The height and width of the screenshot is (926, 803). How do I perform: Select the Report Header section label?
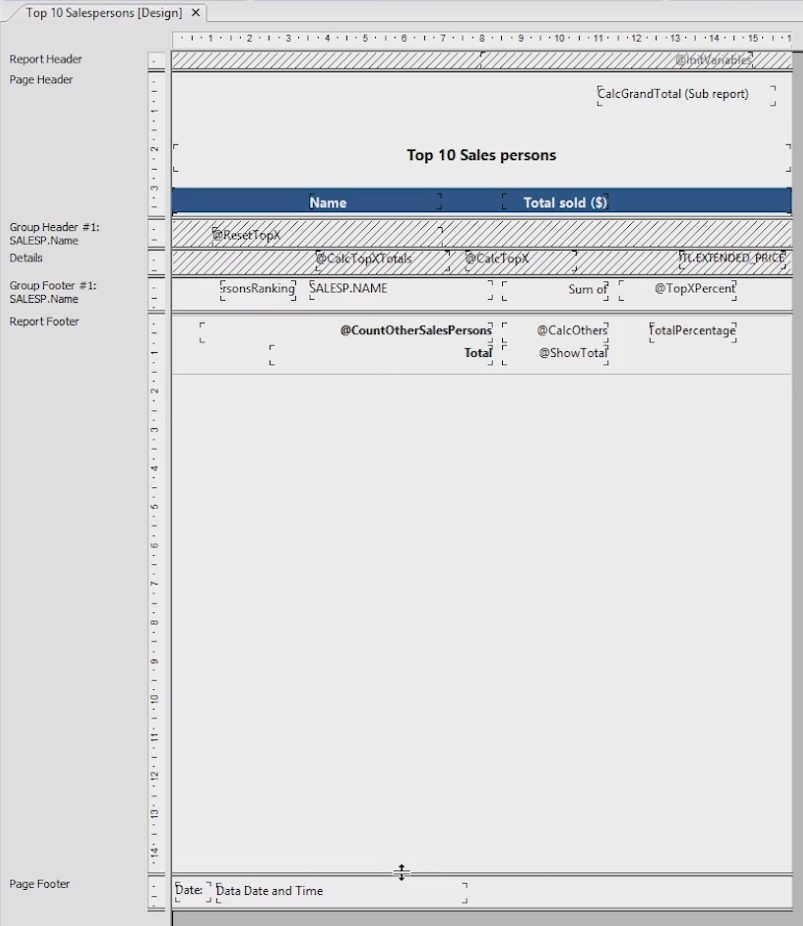(46, 60)
